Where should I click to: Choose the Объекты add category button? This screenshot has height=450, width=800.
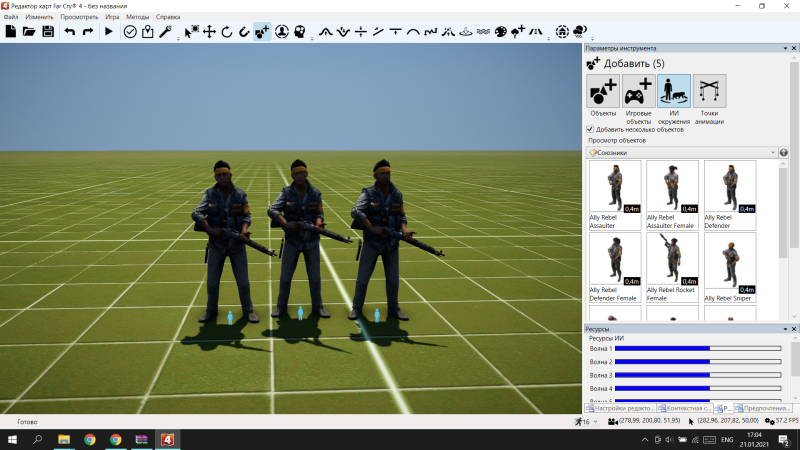tap(603, 91)
